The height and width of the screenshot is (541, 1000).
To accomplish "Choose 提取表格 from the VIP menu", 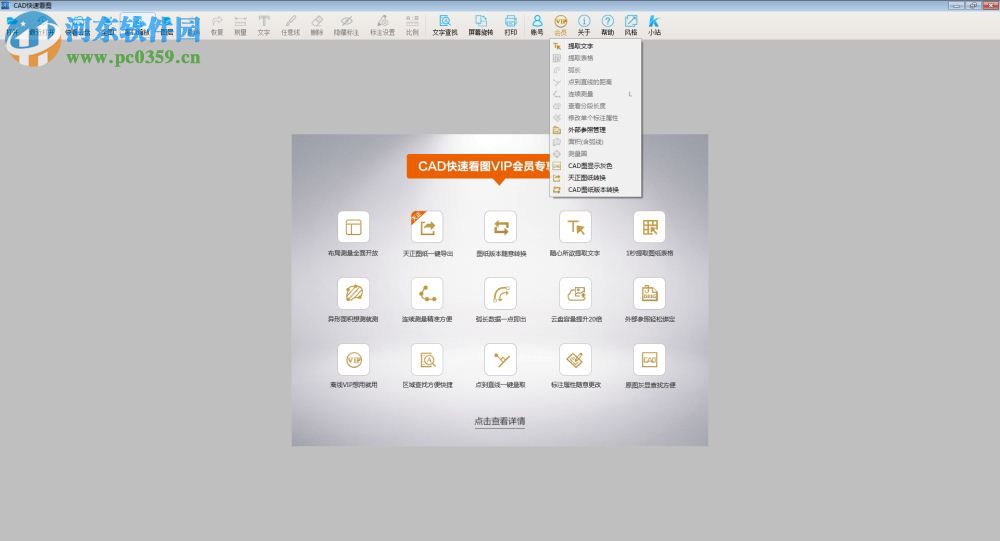I will point(596,58).
